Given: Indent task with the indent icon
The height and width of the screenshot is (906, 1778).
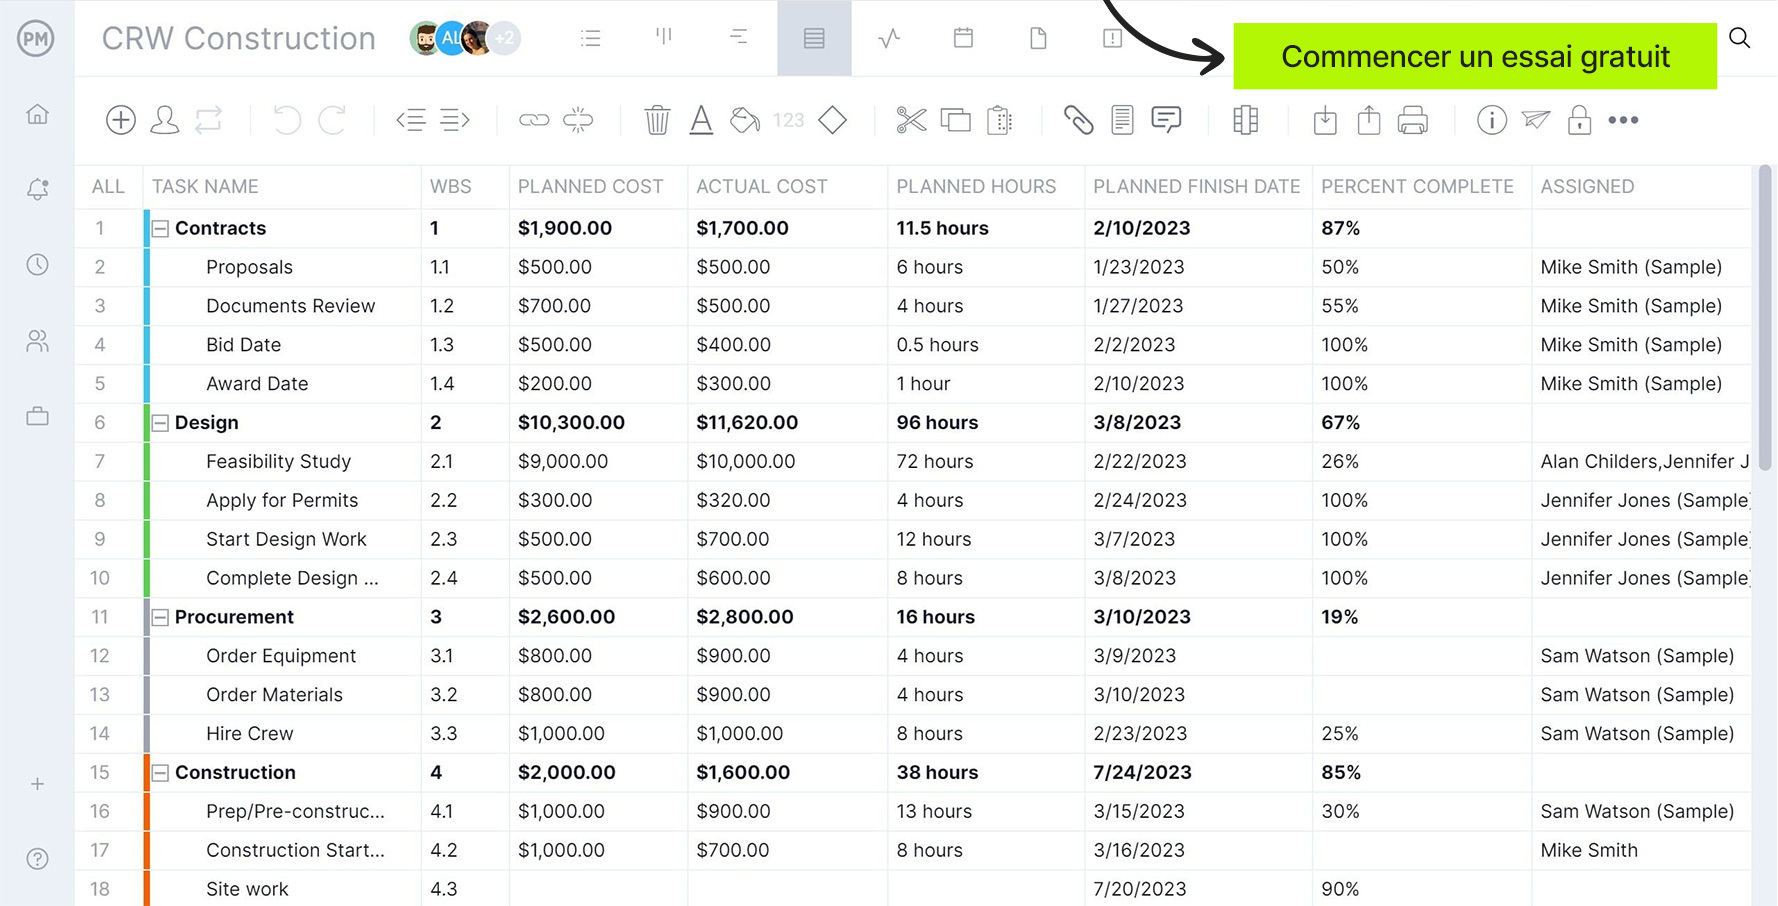Looking at the screenshot, I should coord(455,120).
